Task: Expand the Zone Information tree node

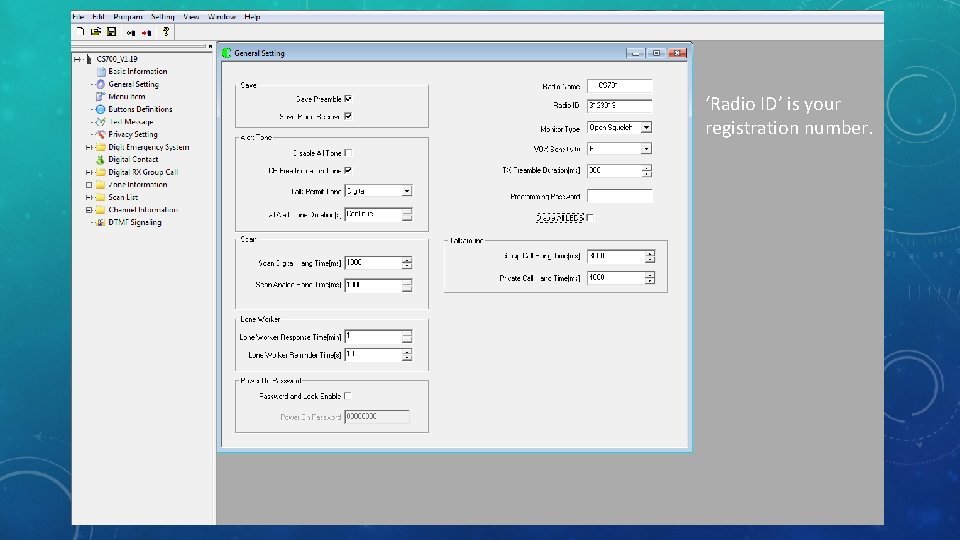Action: 89,184
